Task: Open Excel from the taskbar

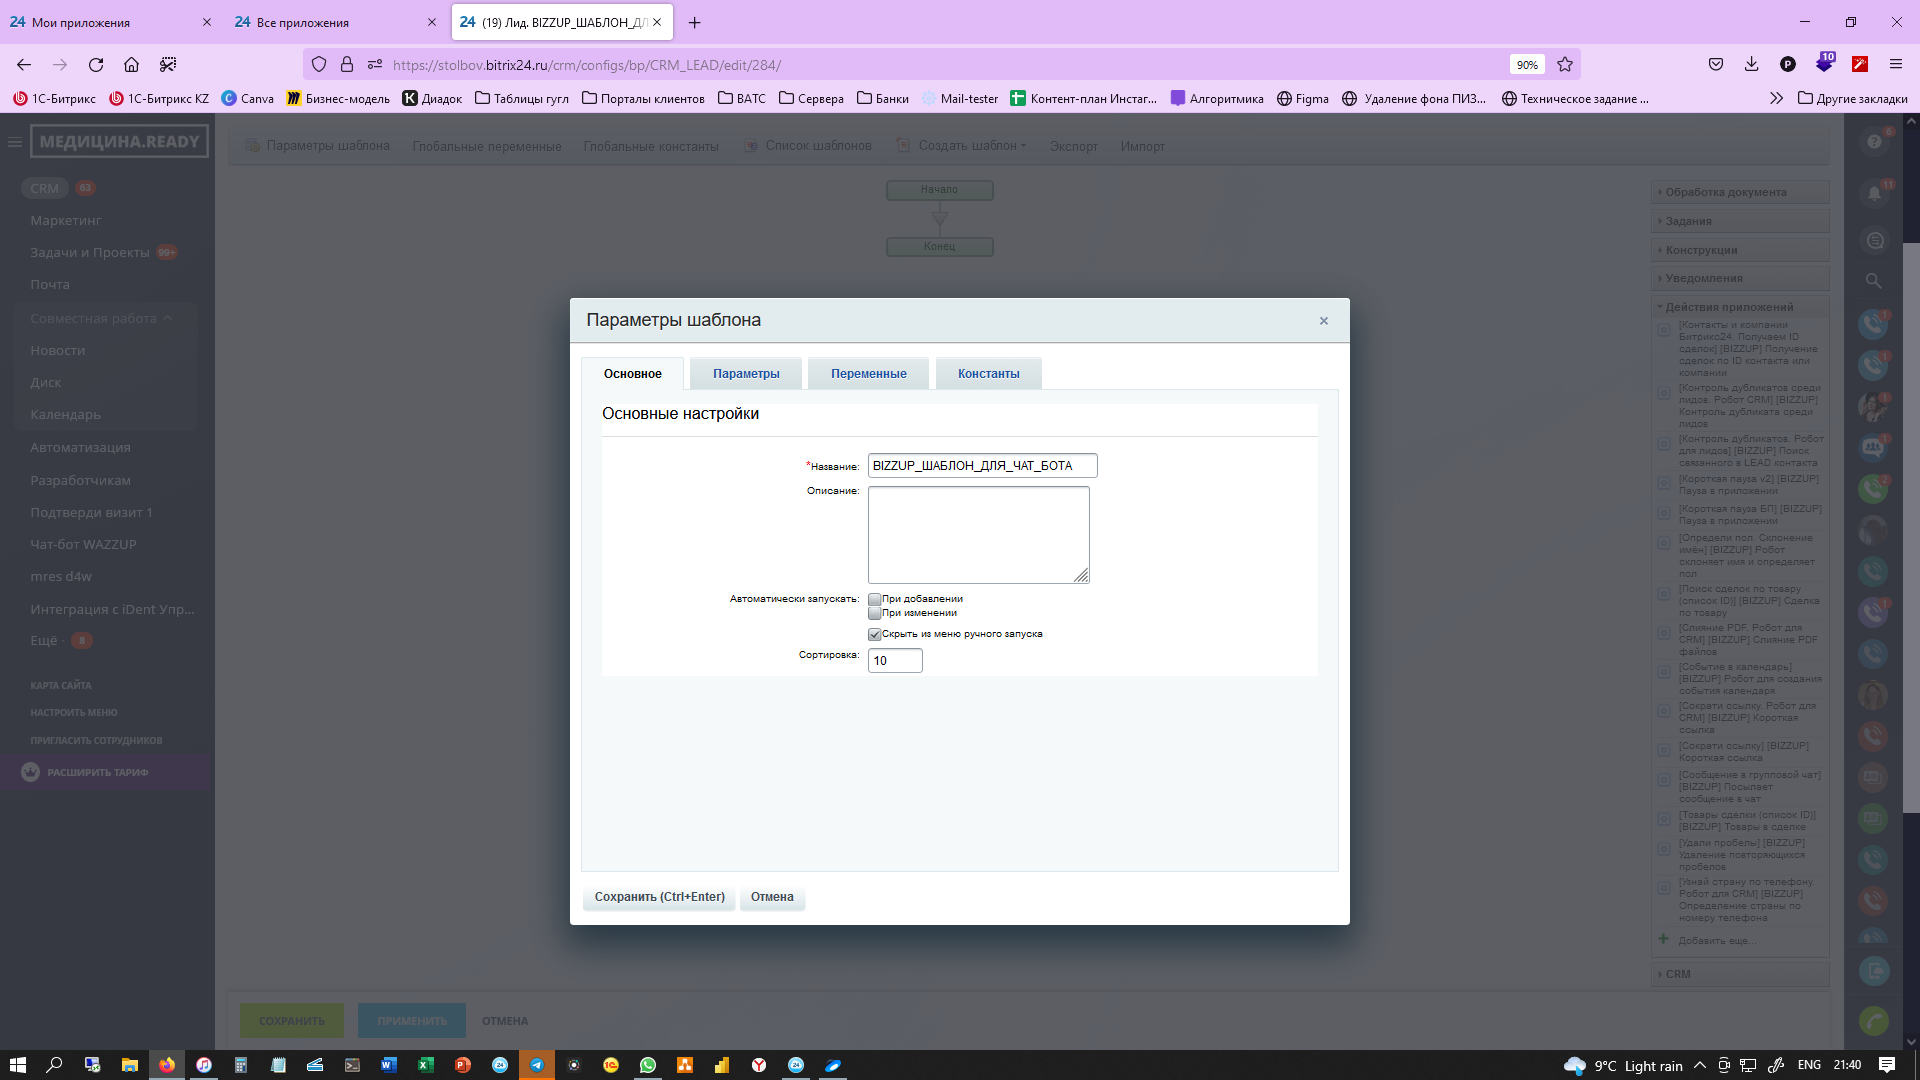Action: coord(425,1065)
